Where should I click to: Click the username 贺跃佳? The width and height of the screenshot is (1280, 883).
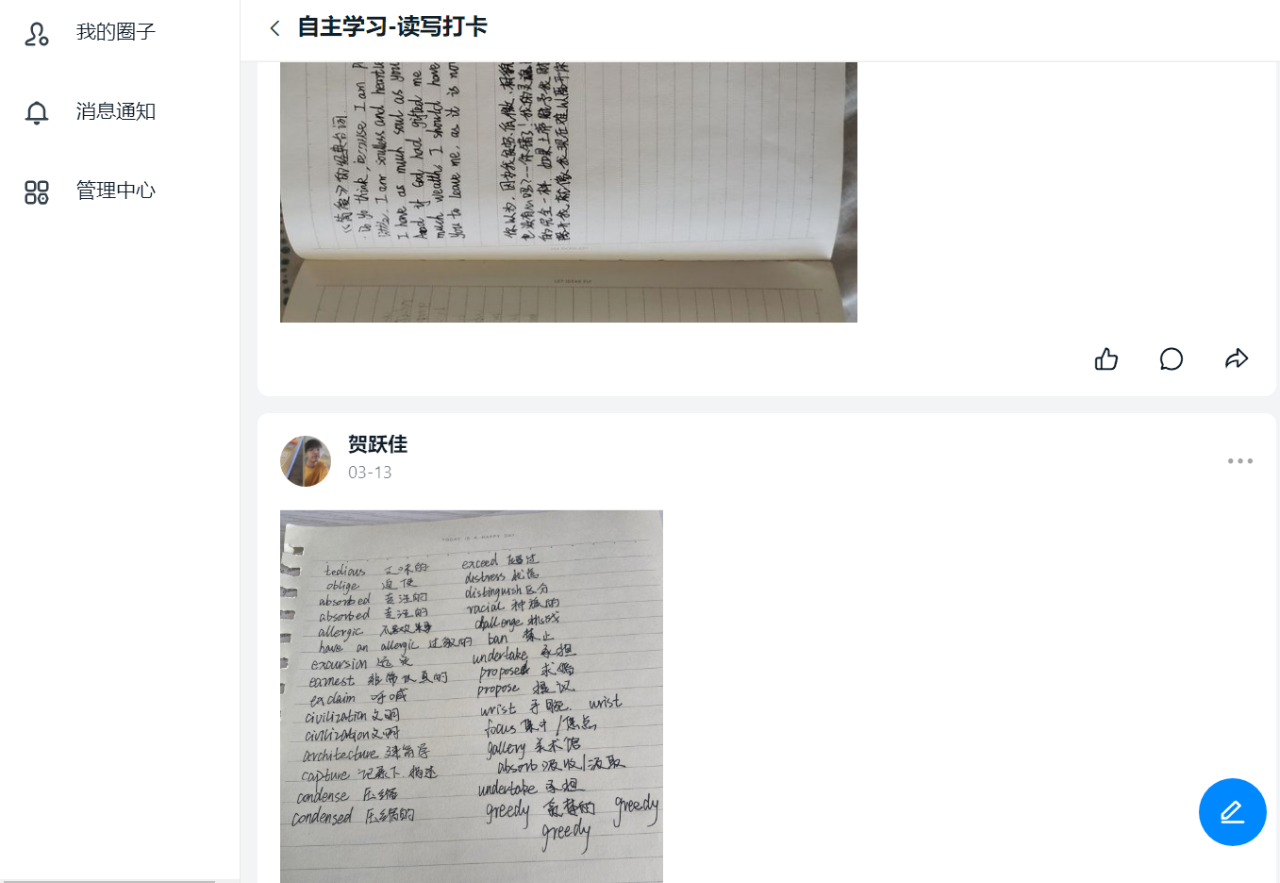click(x=378, y=445)
